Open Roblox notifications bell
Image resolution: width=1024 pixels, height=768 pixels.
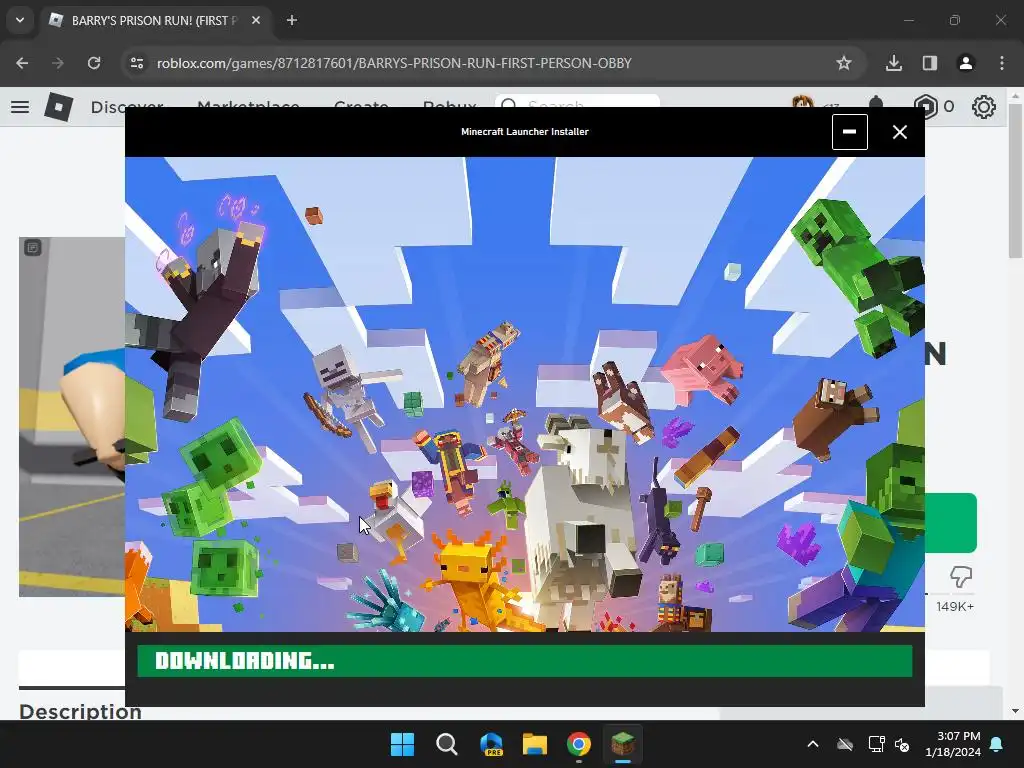[876, 103]
